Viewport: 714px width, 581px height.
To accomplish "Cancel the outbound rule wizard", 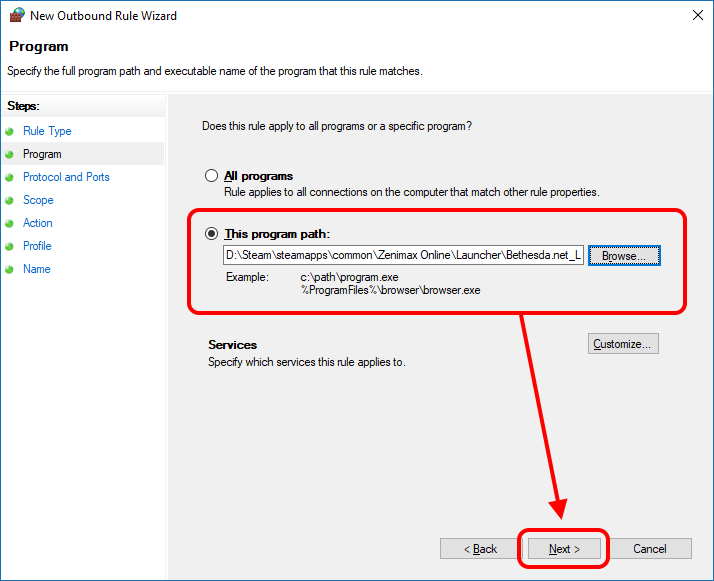I will (650, 549).
